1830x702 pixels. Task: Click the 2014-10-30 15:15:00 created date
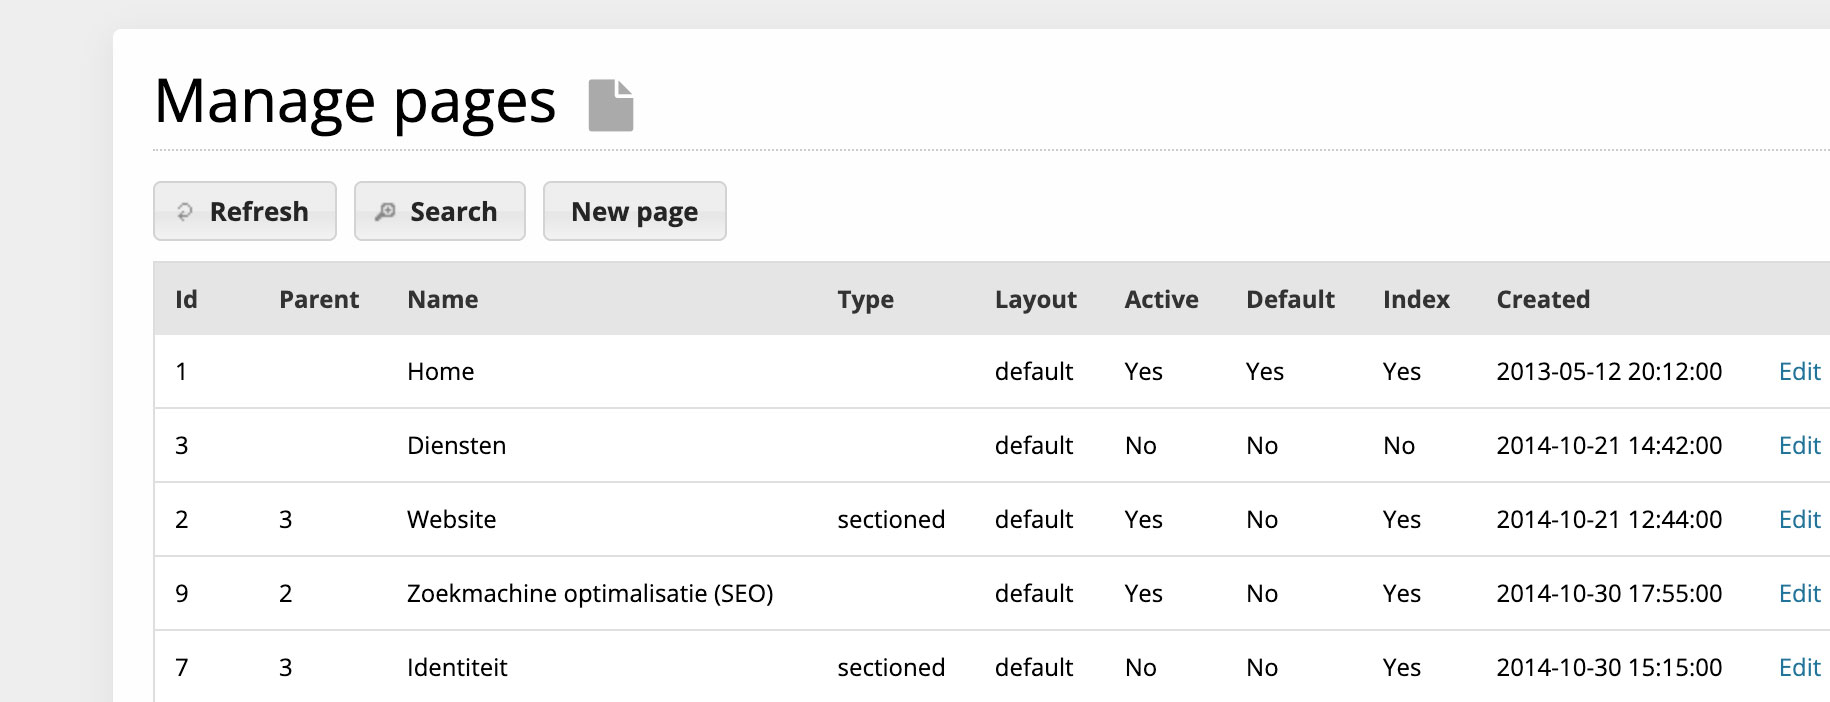1609,667
